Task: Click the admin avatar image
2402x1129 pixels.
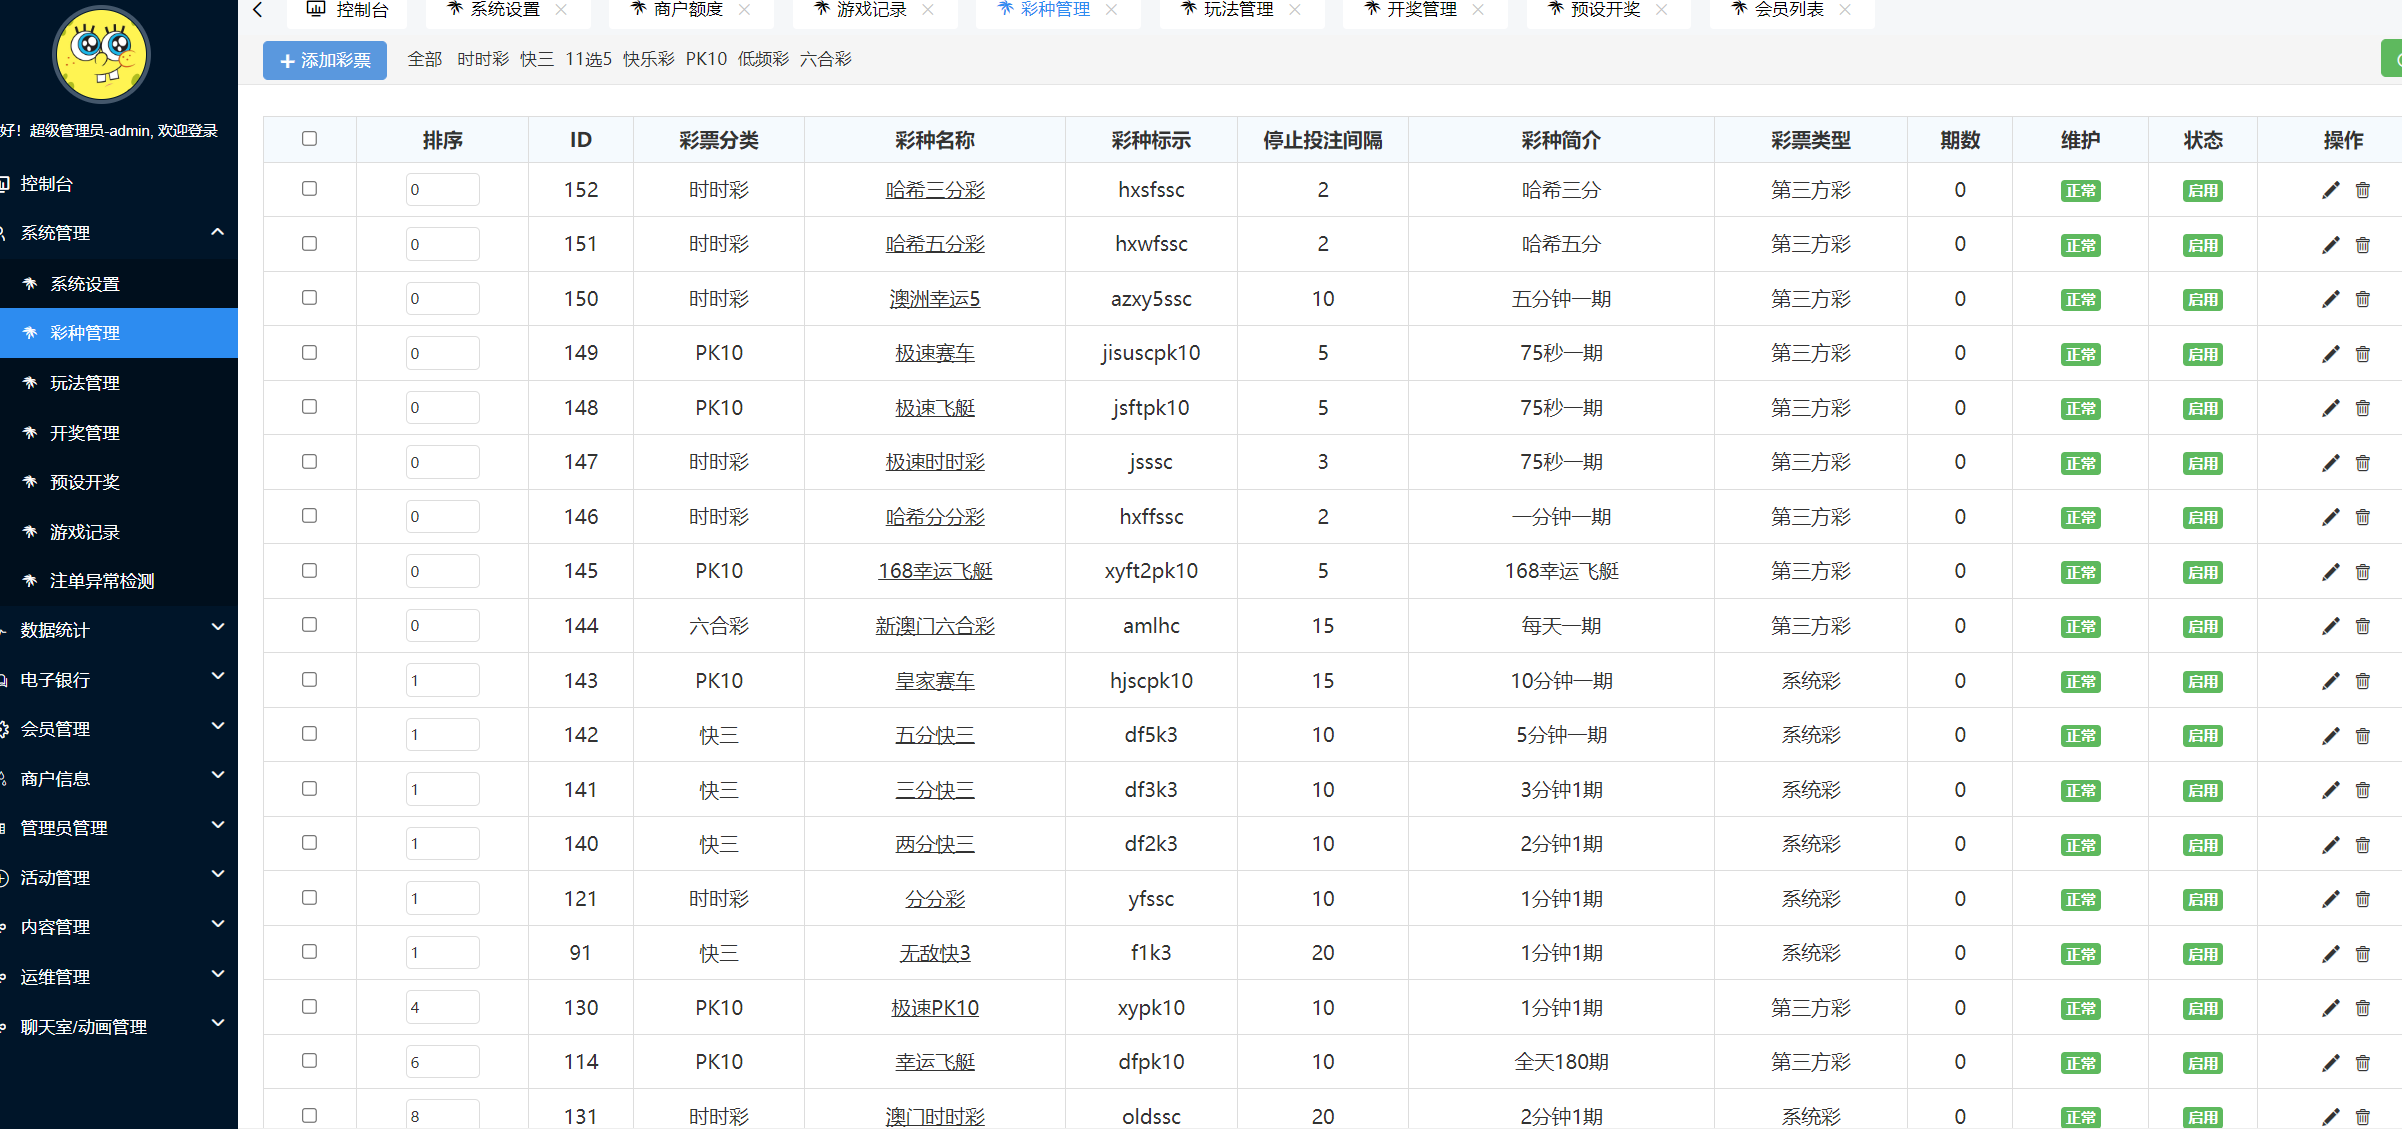Action: 100,55
